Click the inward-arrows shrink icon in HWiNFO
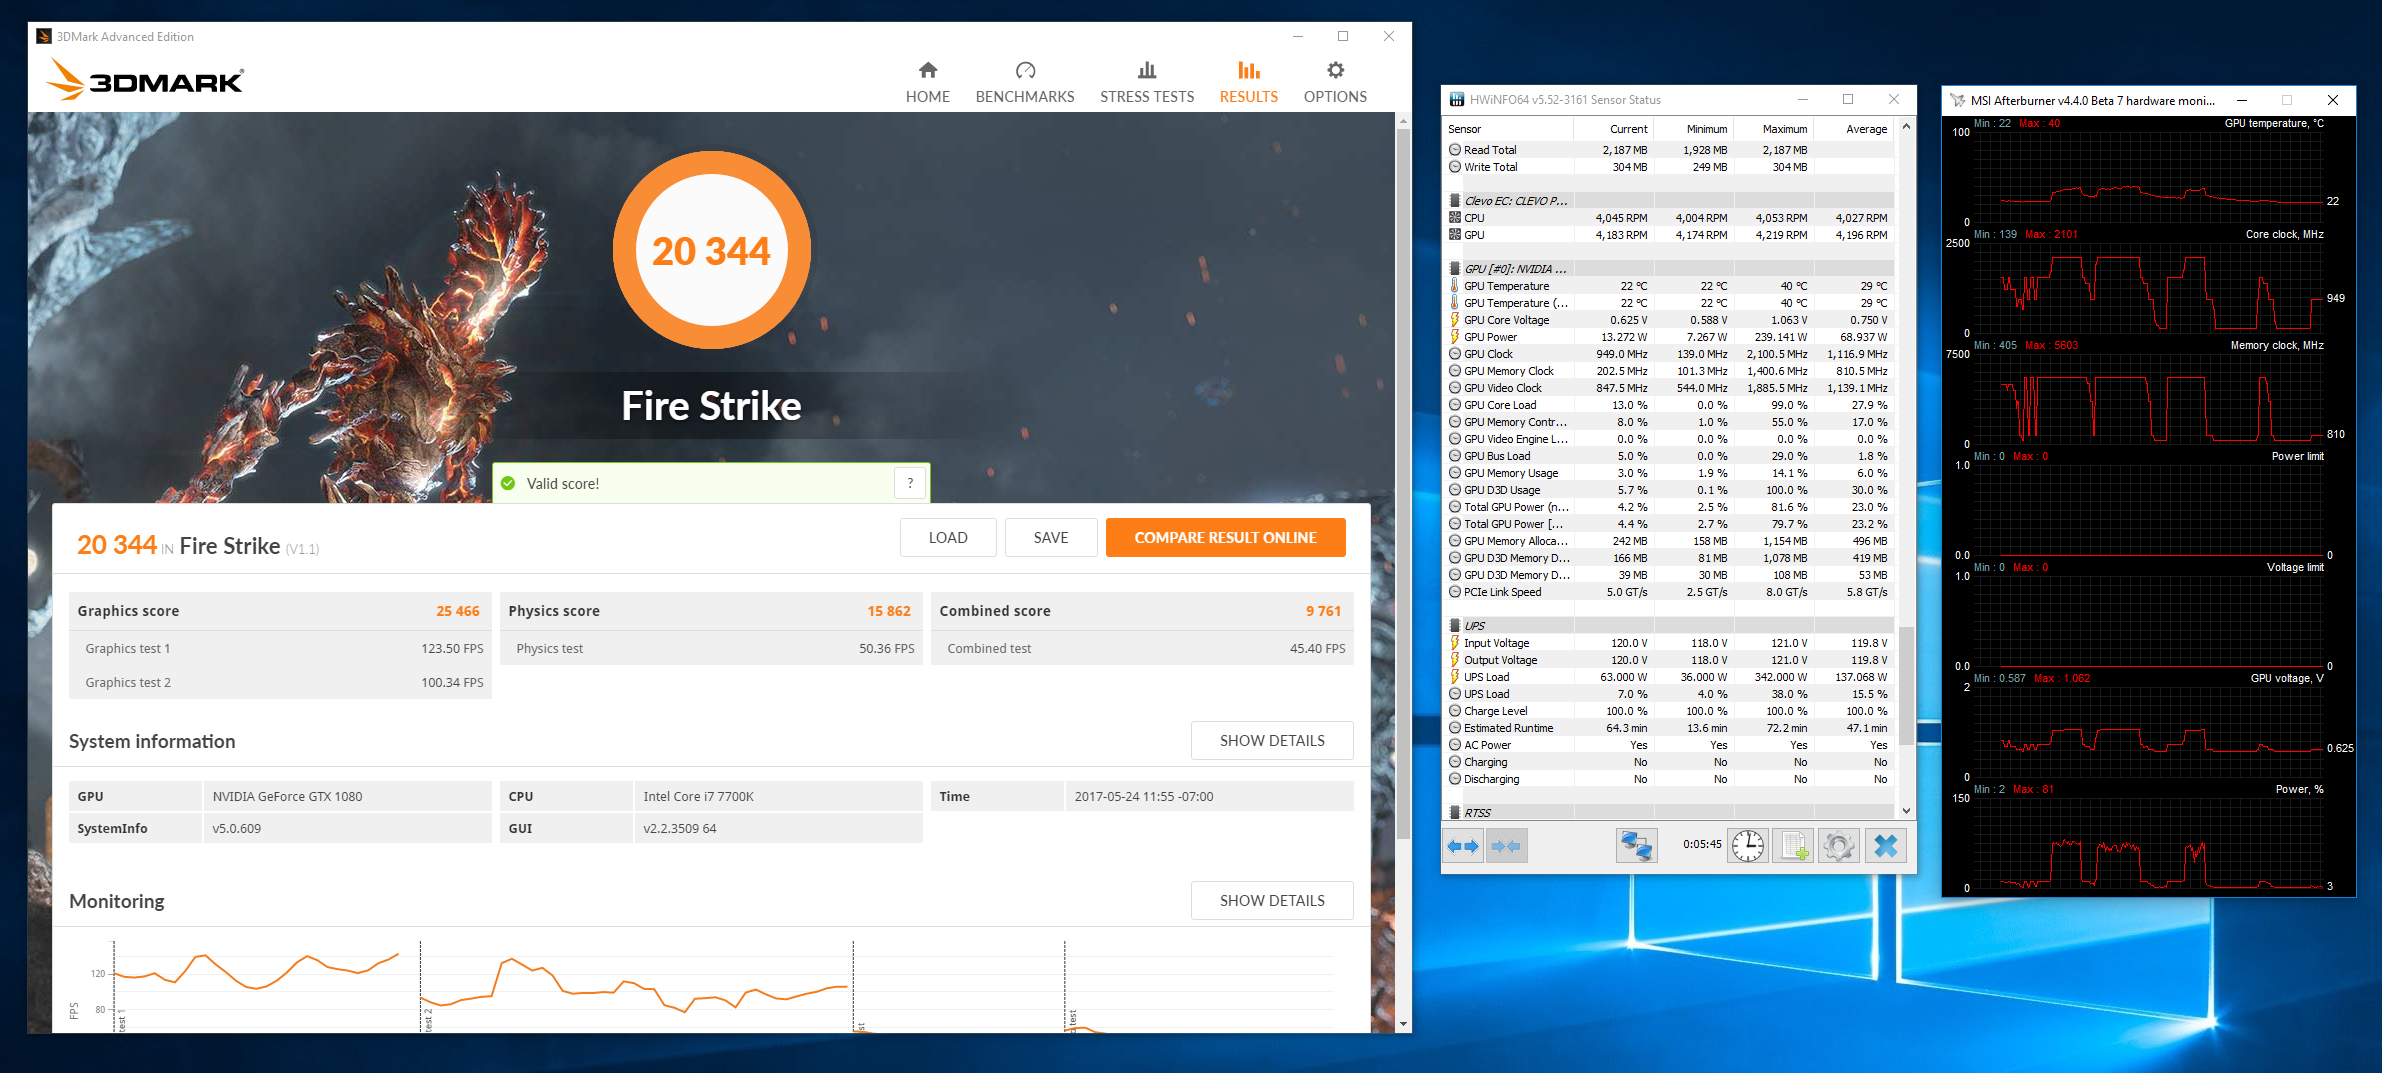This screenshot has height=1073, width=2382. 1506,846
